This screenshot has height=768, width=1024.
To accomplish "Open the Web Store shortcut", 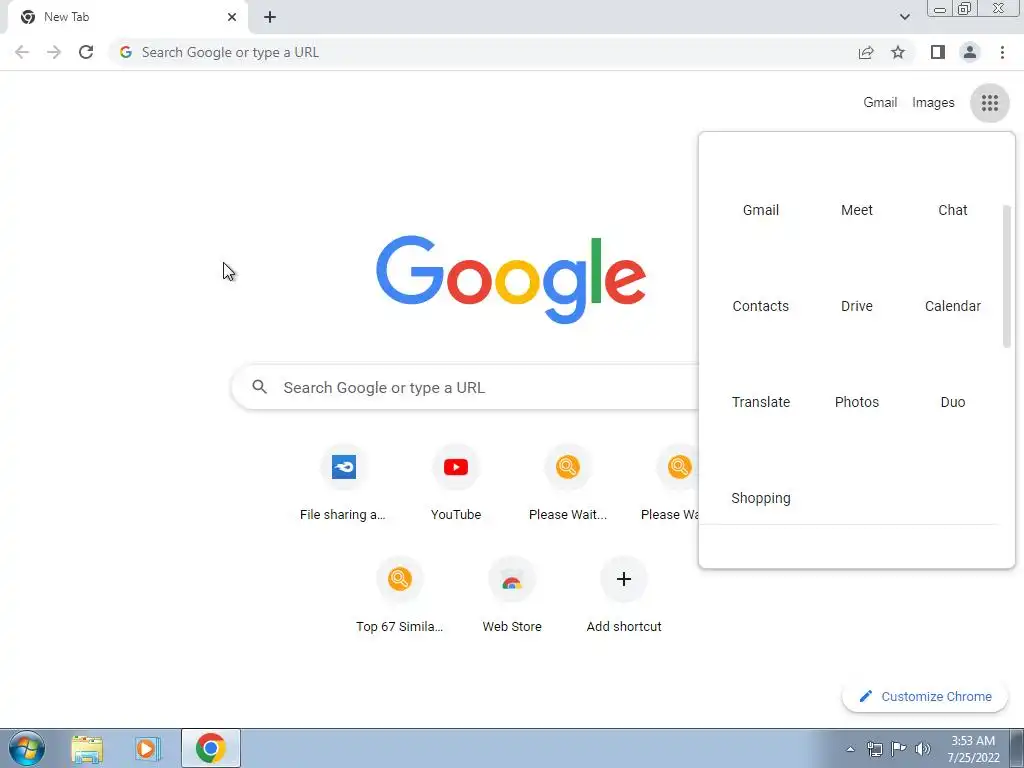I will 512,596.
